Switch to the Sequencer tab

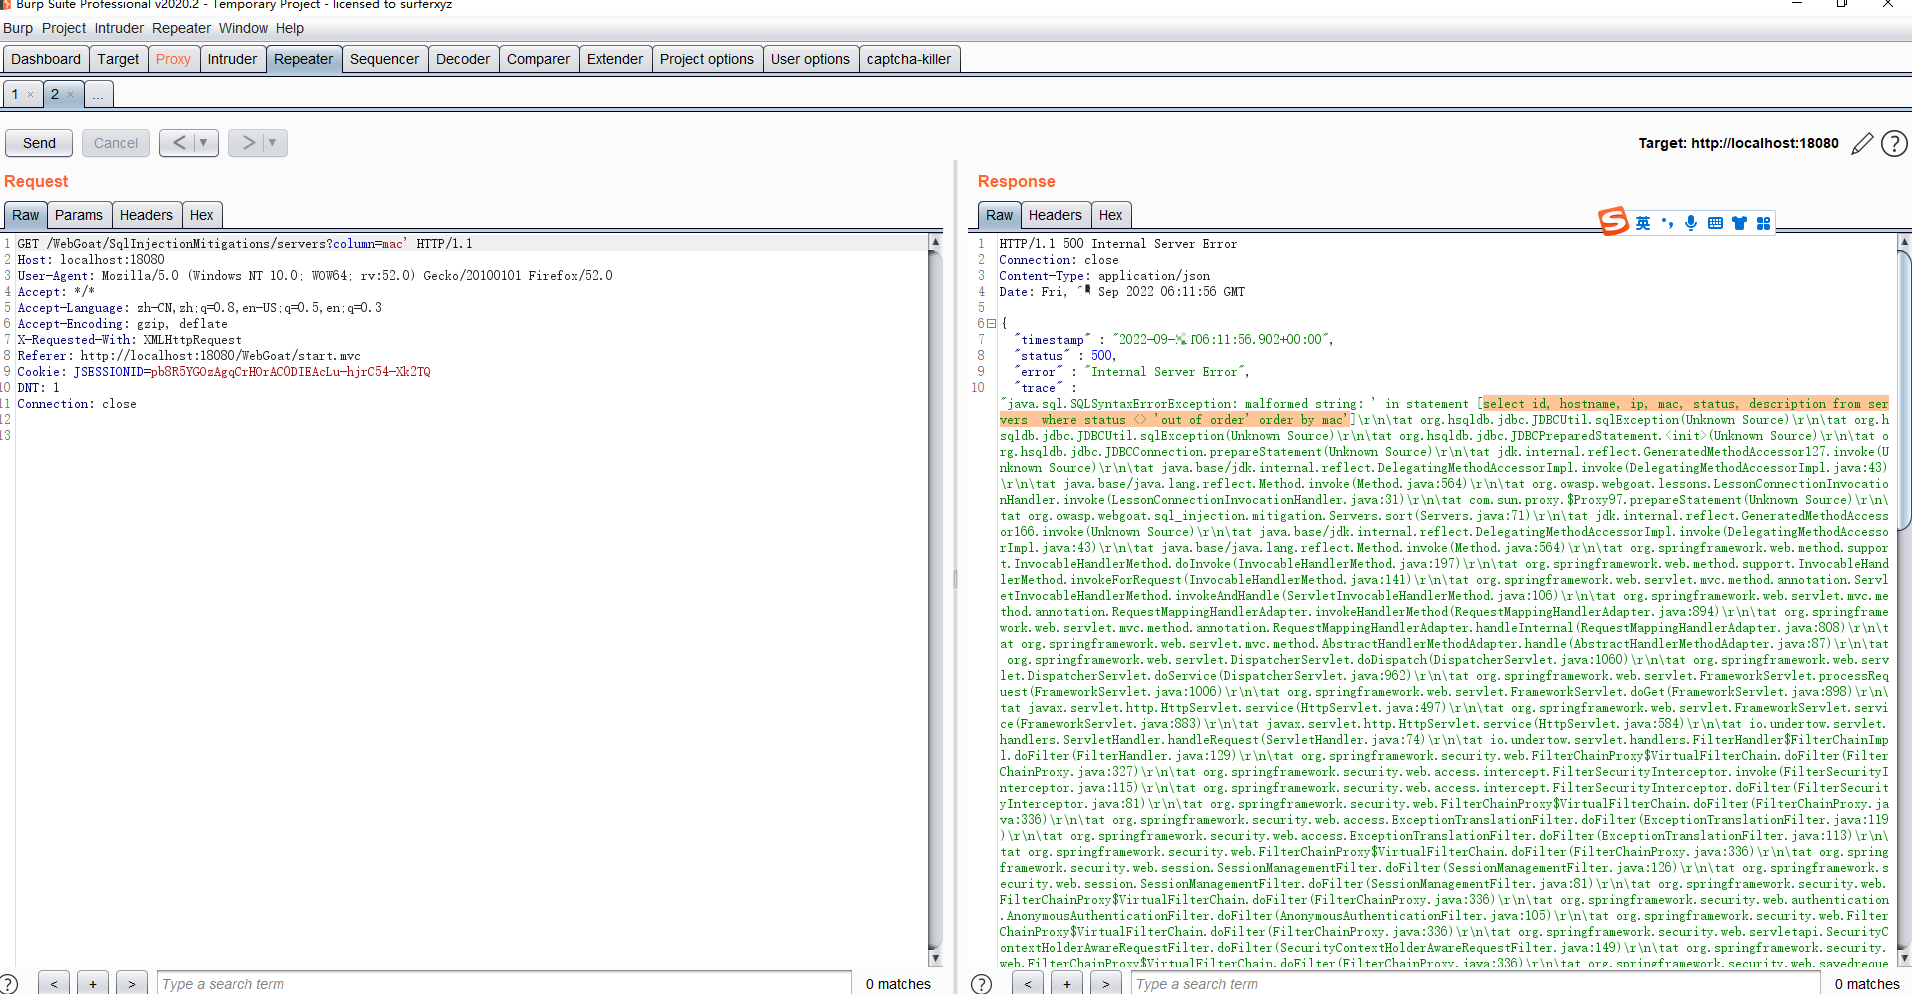pos(384,59)
